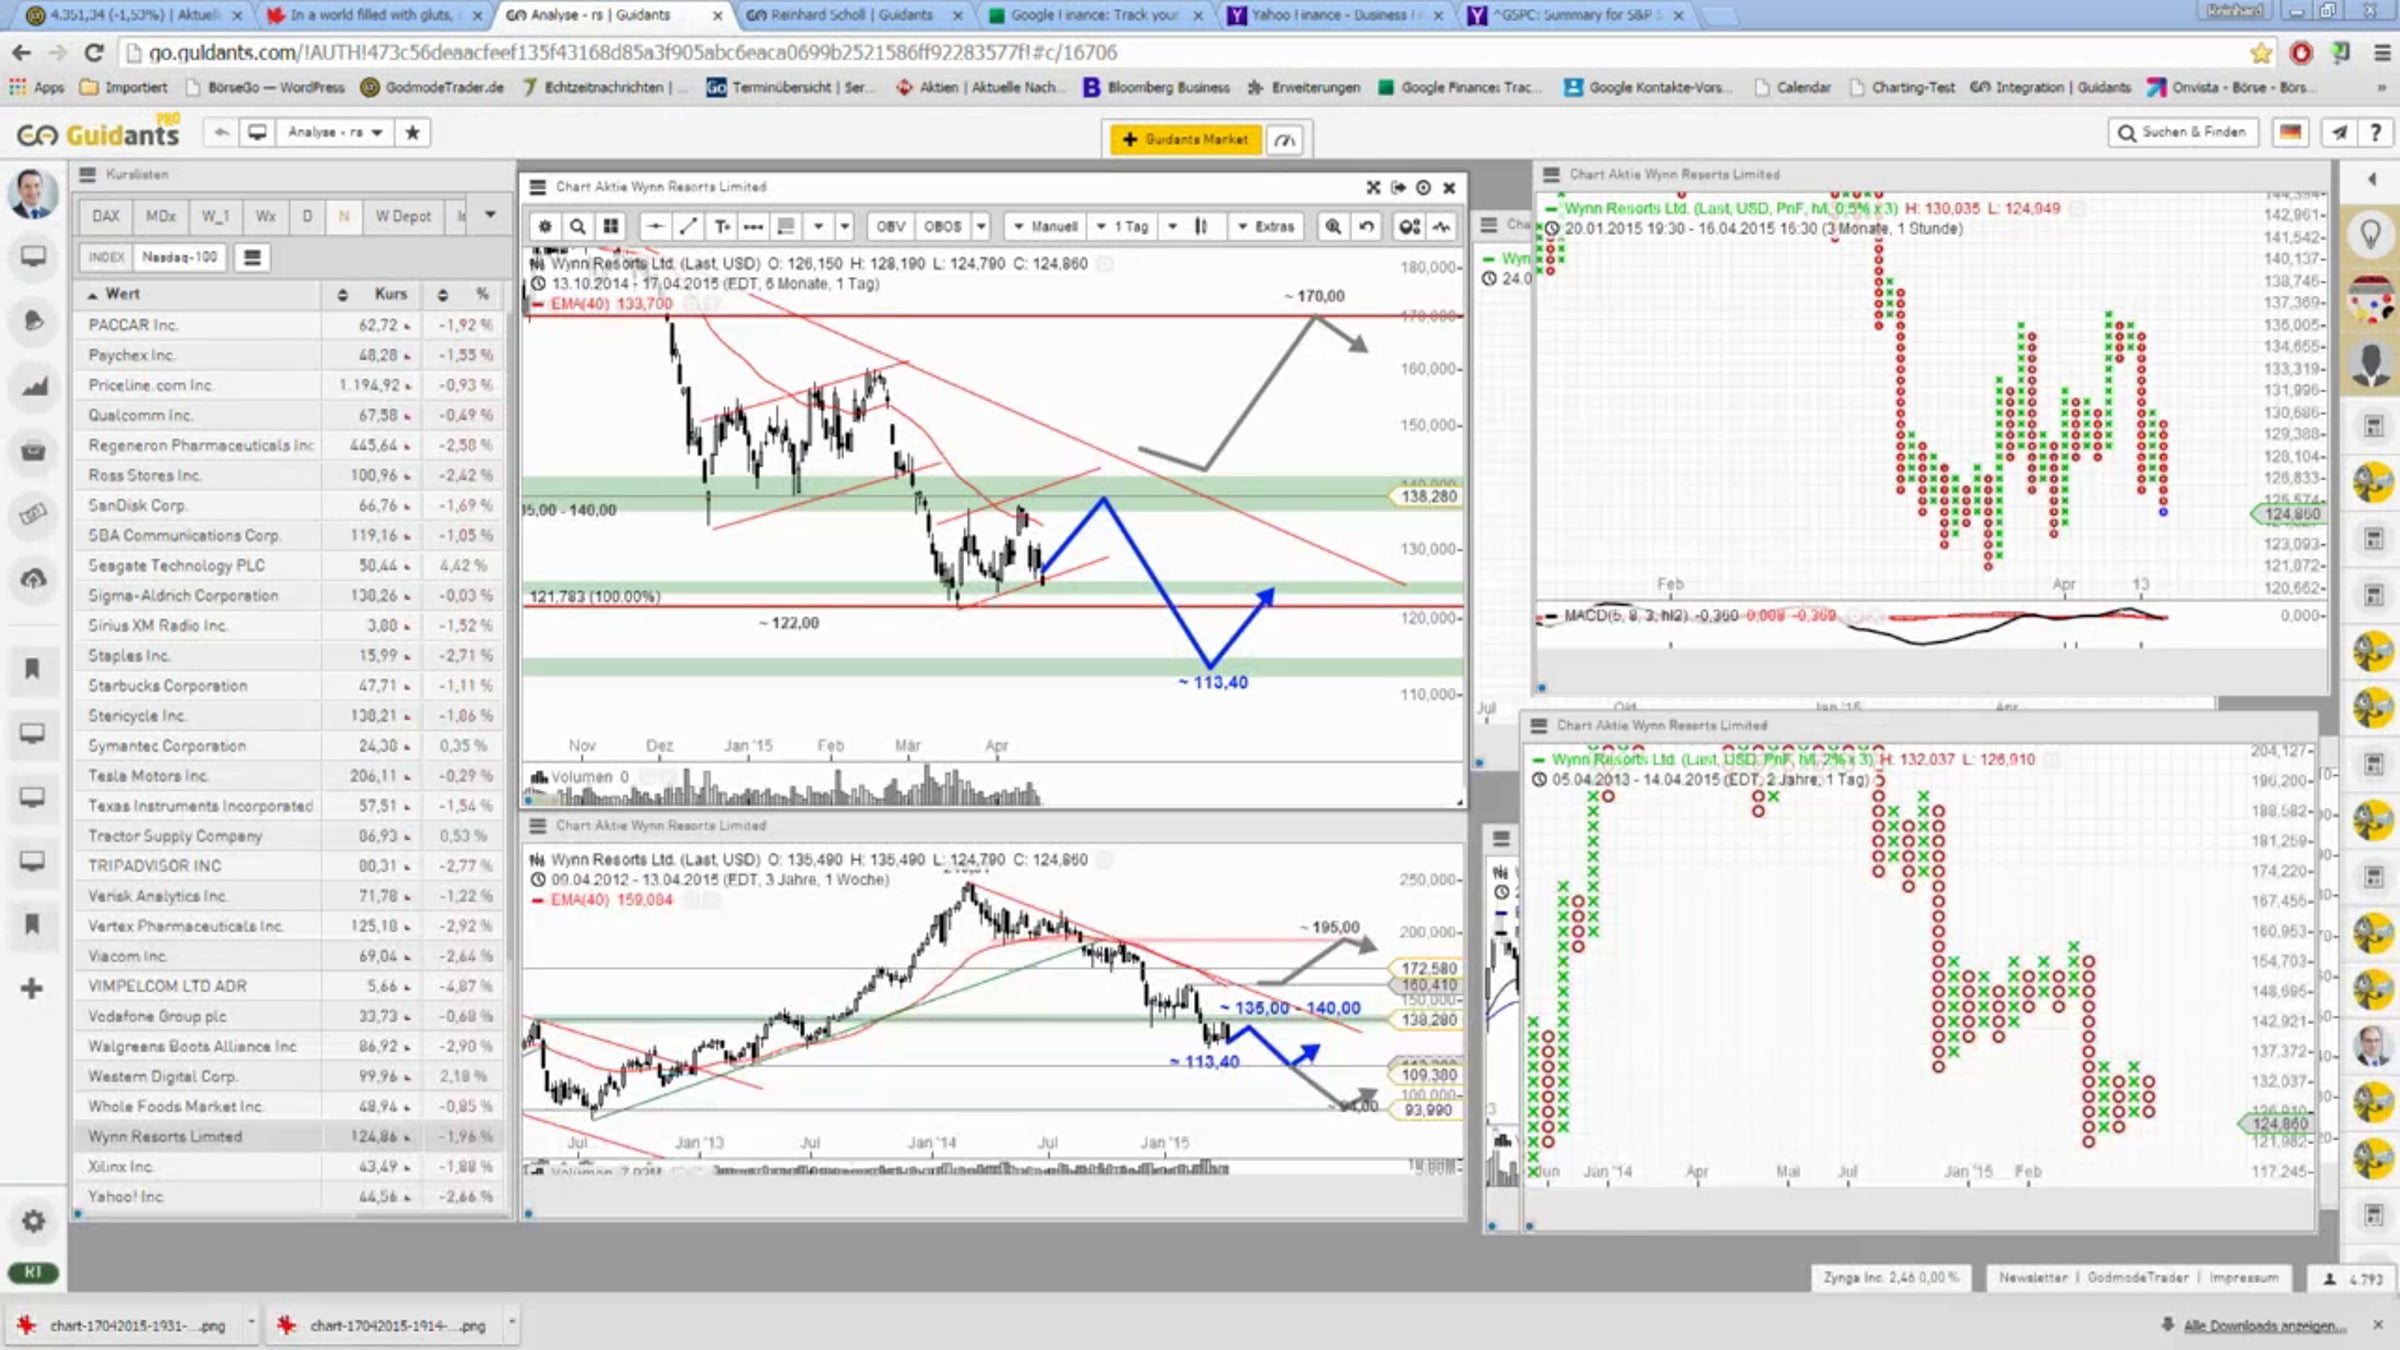Screen dimensions: 2400x1350
Task: Open the Kurslisten widget menu icon
Action: point(88,175)
